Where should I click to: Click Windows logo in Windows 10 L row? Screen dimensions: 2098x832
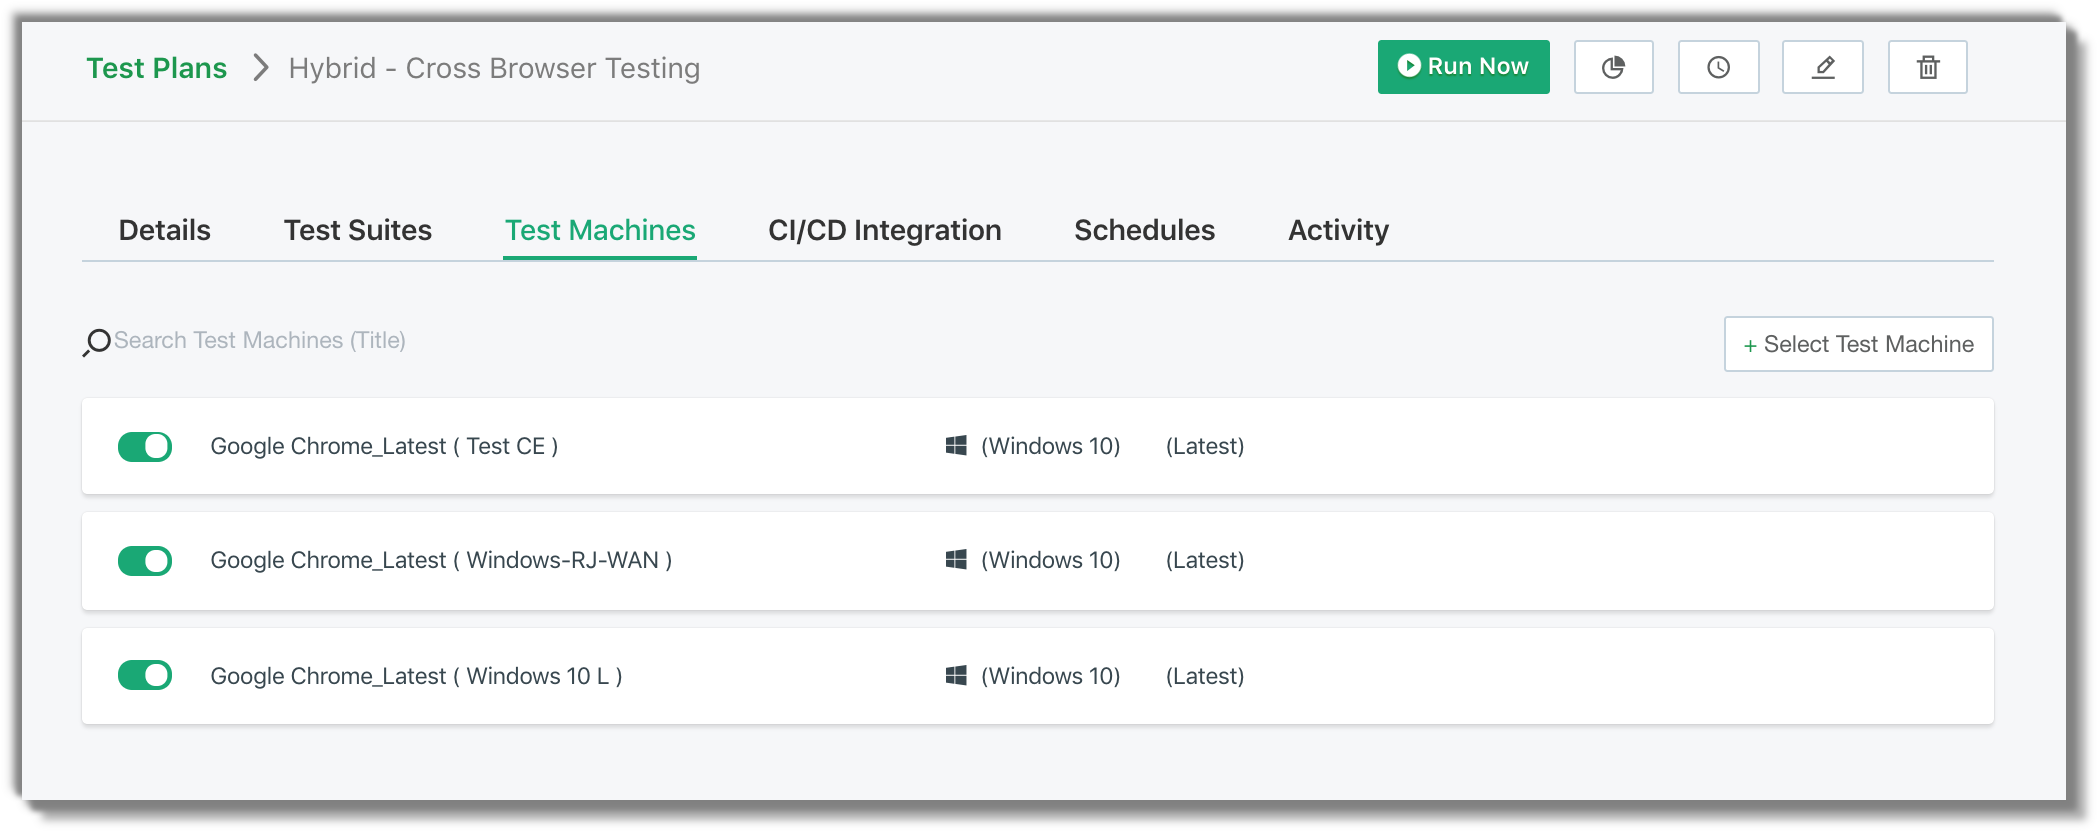pos(956,676)
